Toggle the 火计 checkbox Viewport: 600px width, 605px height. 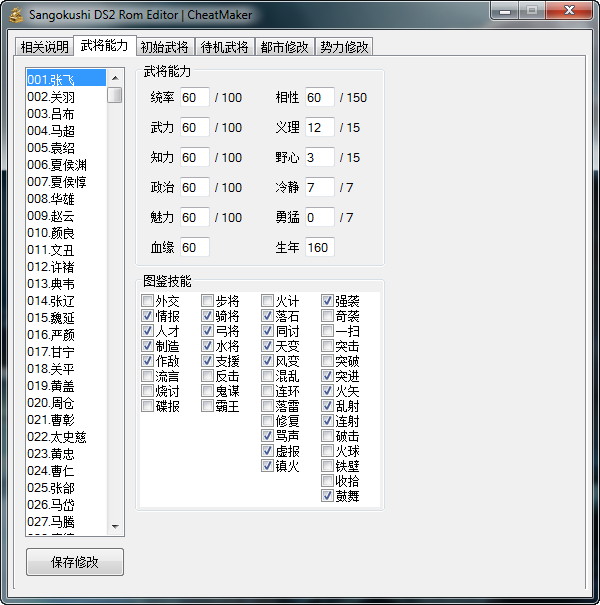(x=267, y=301)
